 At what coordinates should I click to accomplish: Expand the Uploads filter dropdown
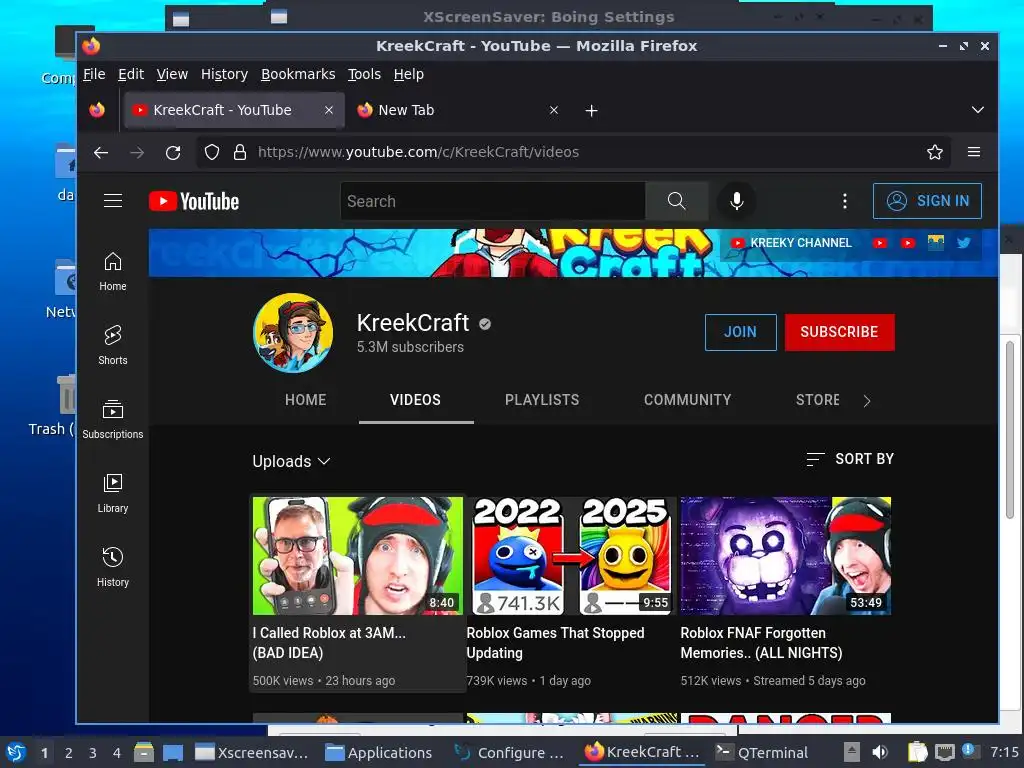click(291, 461)
